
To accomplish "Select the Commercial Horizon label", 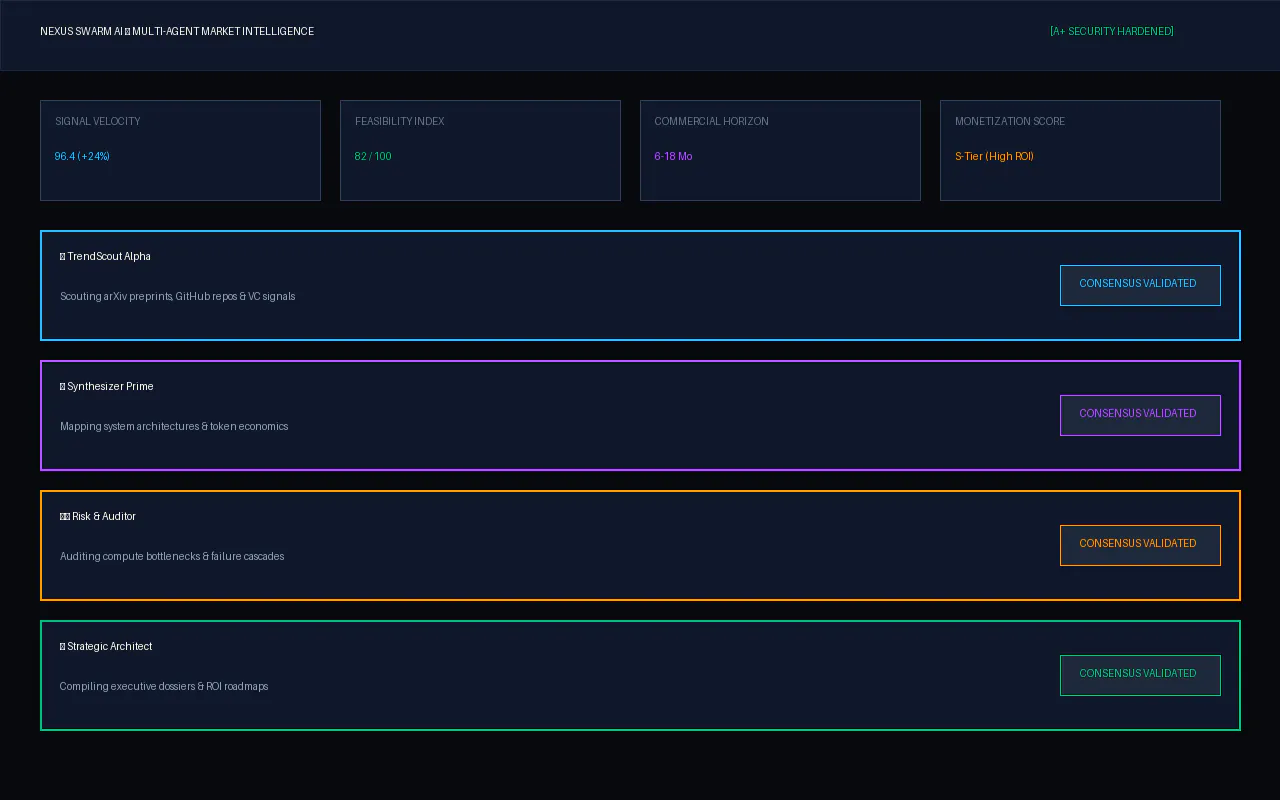I will point(712,122).
